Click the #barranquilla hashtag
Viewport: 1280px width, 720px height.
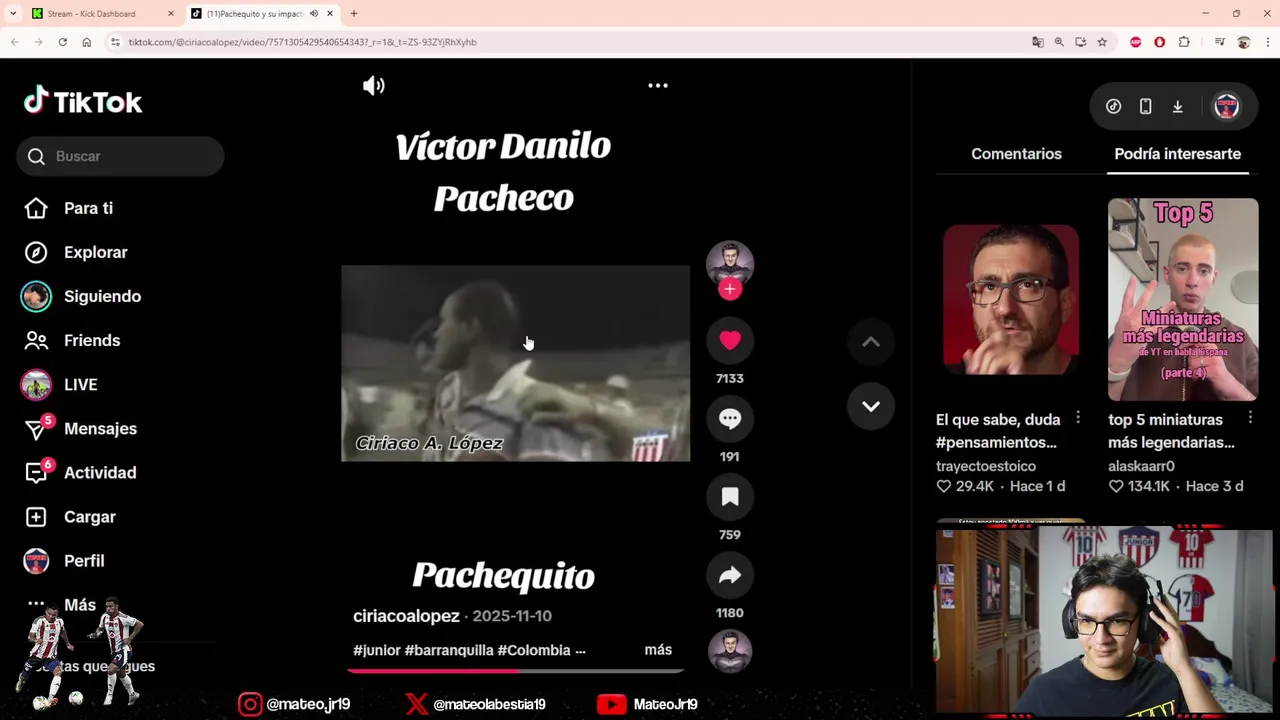449,650
